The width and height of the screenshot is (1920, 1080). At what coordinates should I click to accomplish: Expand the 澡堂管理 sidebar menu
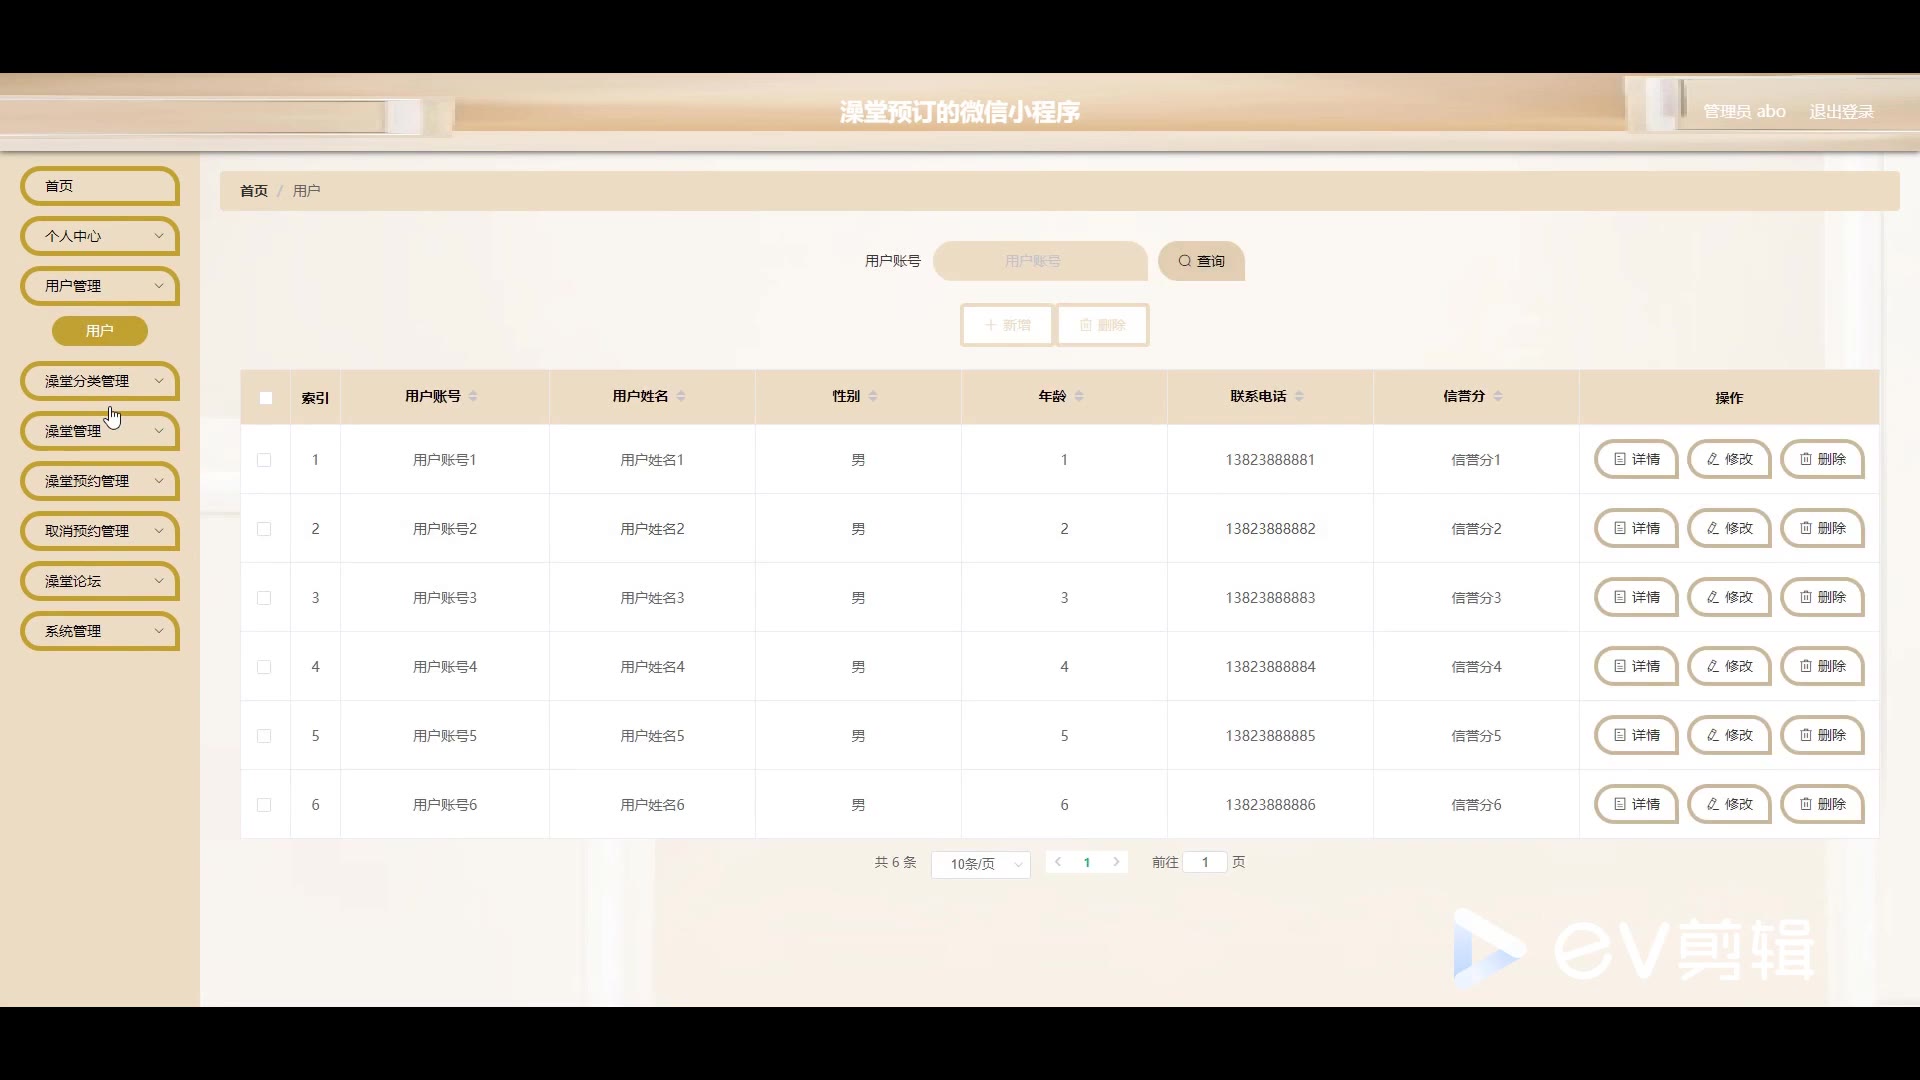[x=99, y=431]
